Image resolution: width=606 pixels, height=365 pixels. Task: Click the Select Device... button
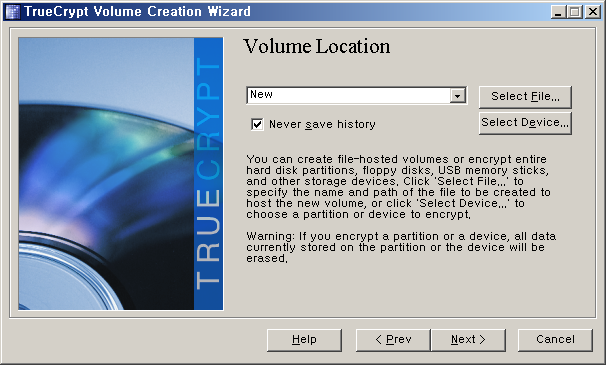click(525, 123)
